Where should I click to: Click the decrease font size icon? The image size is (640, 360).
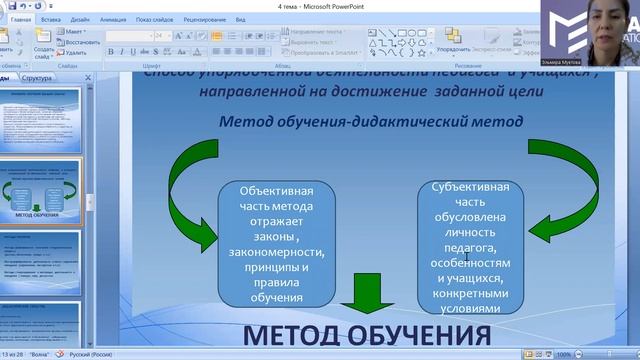(189, 36)
